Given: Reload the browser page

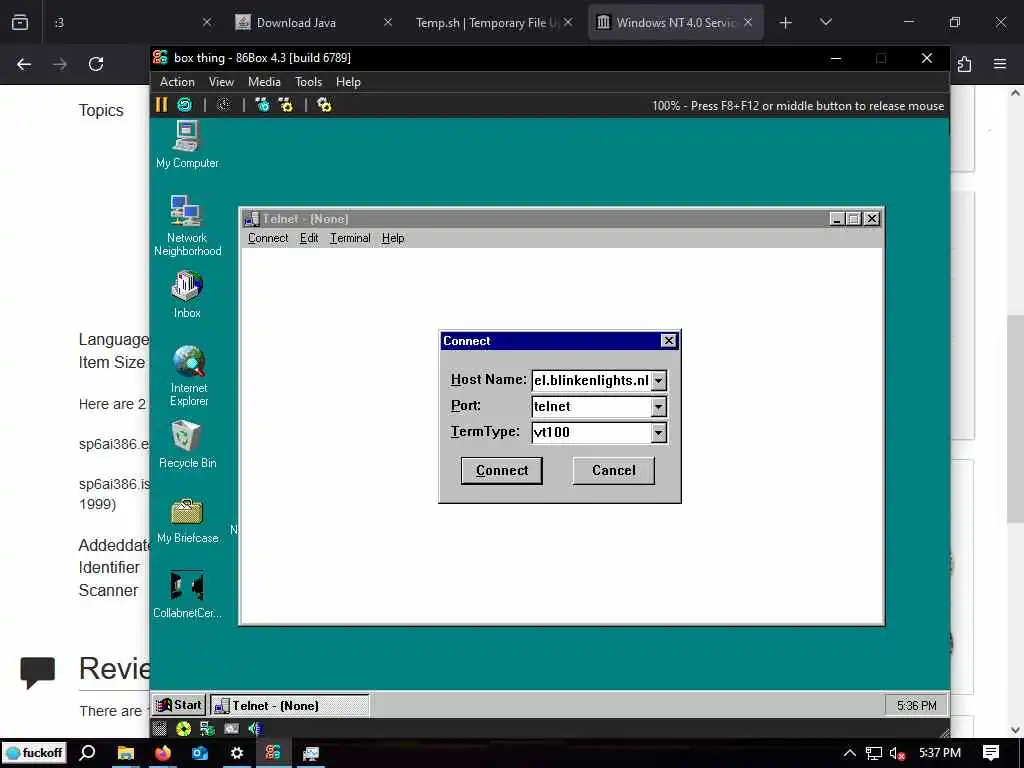Looking at the screenshot, I should (96, 64).
